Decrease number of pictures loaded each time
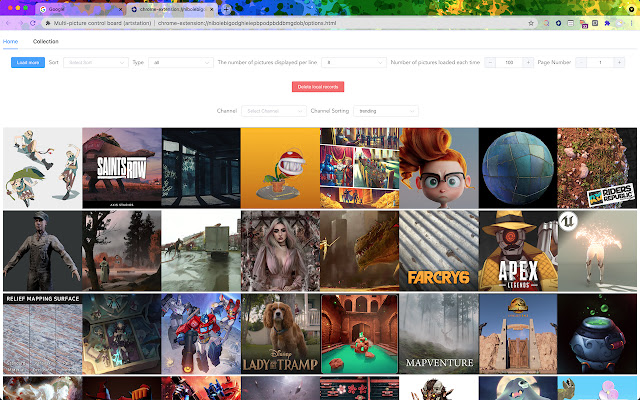 tap(490, 62)
